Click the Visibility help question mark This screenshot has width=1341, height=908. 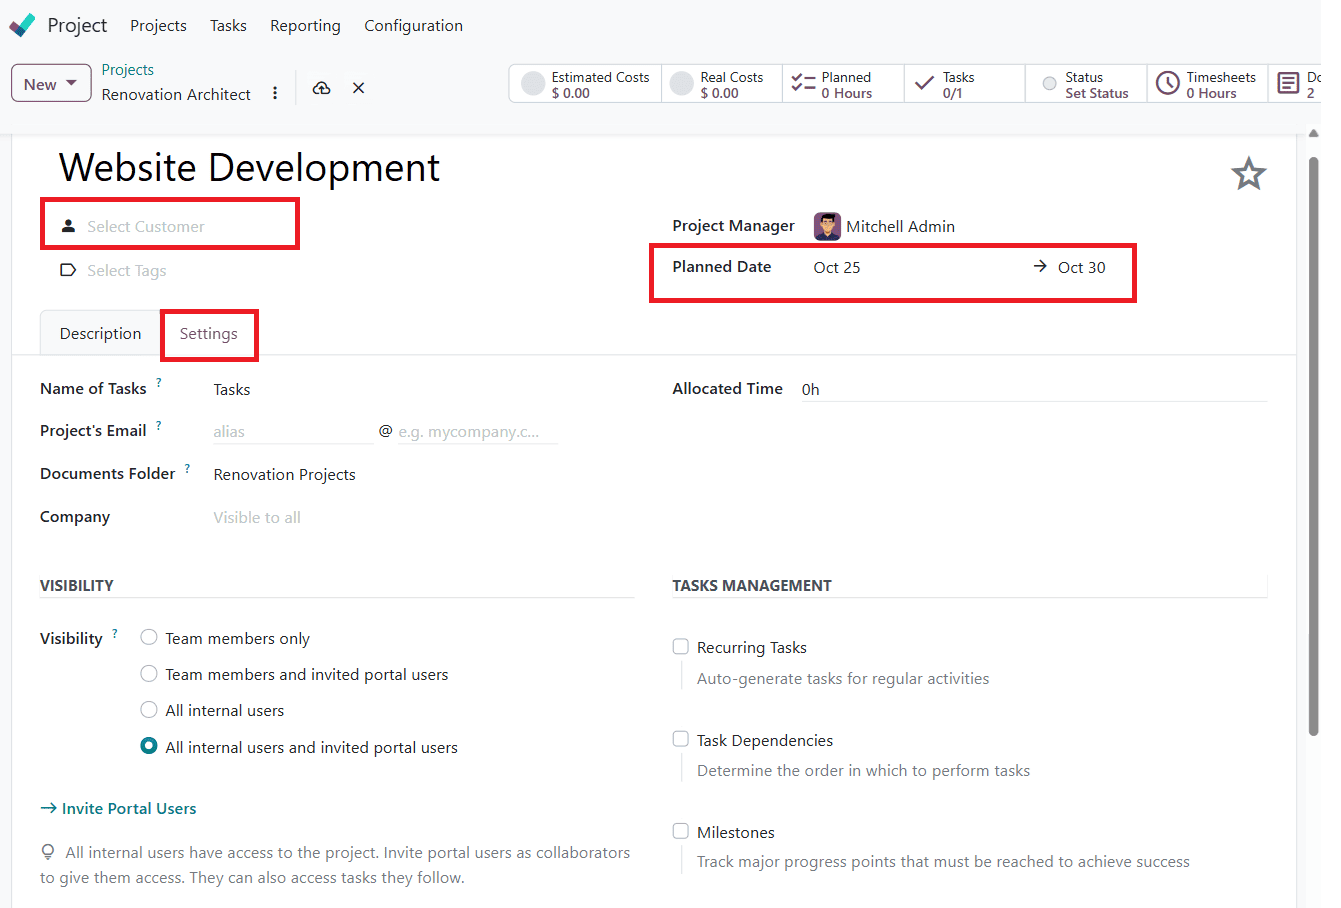pyautogui.click(x=115, y=633)
